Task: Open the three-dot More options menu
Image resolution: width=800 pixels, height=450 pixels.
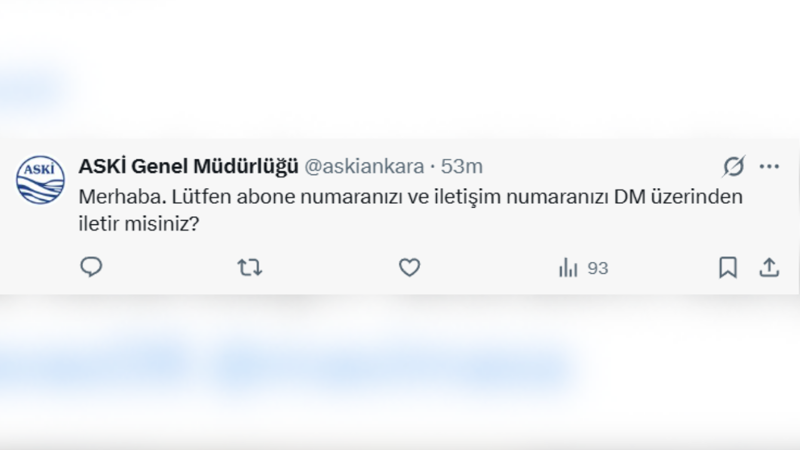Action: [x=769, y=165]
